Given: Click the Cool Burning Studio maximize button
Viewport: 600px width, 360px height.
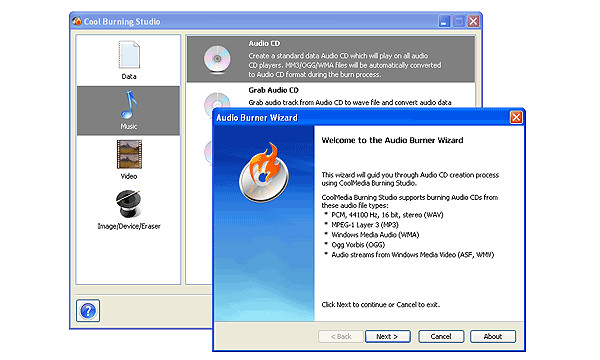Looking at the screenshot, I should coord(459,21).
